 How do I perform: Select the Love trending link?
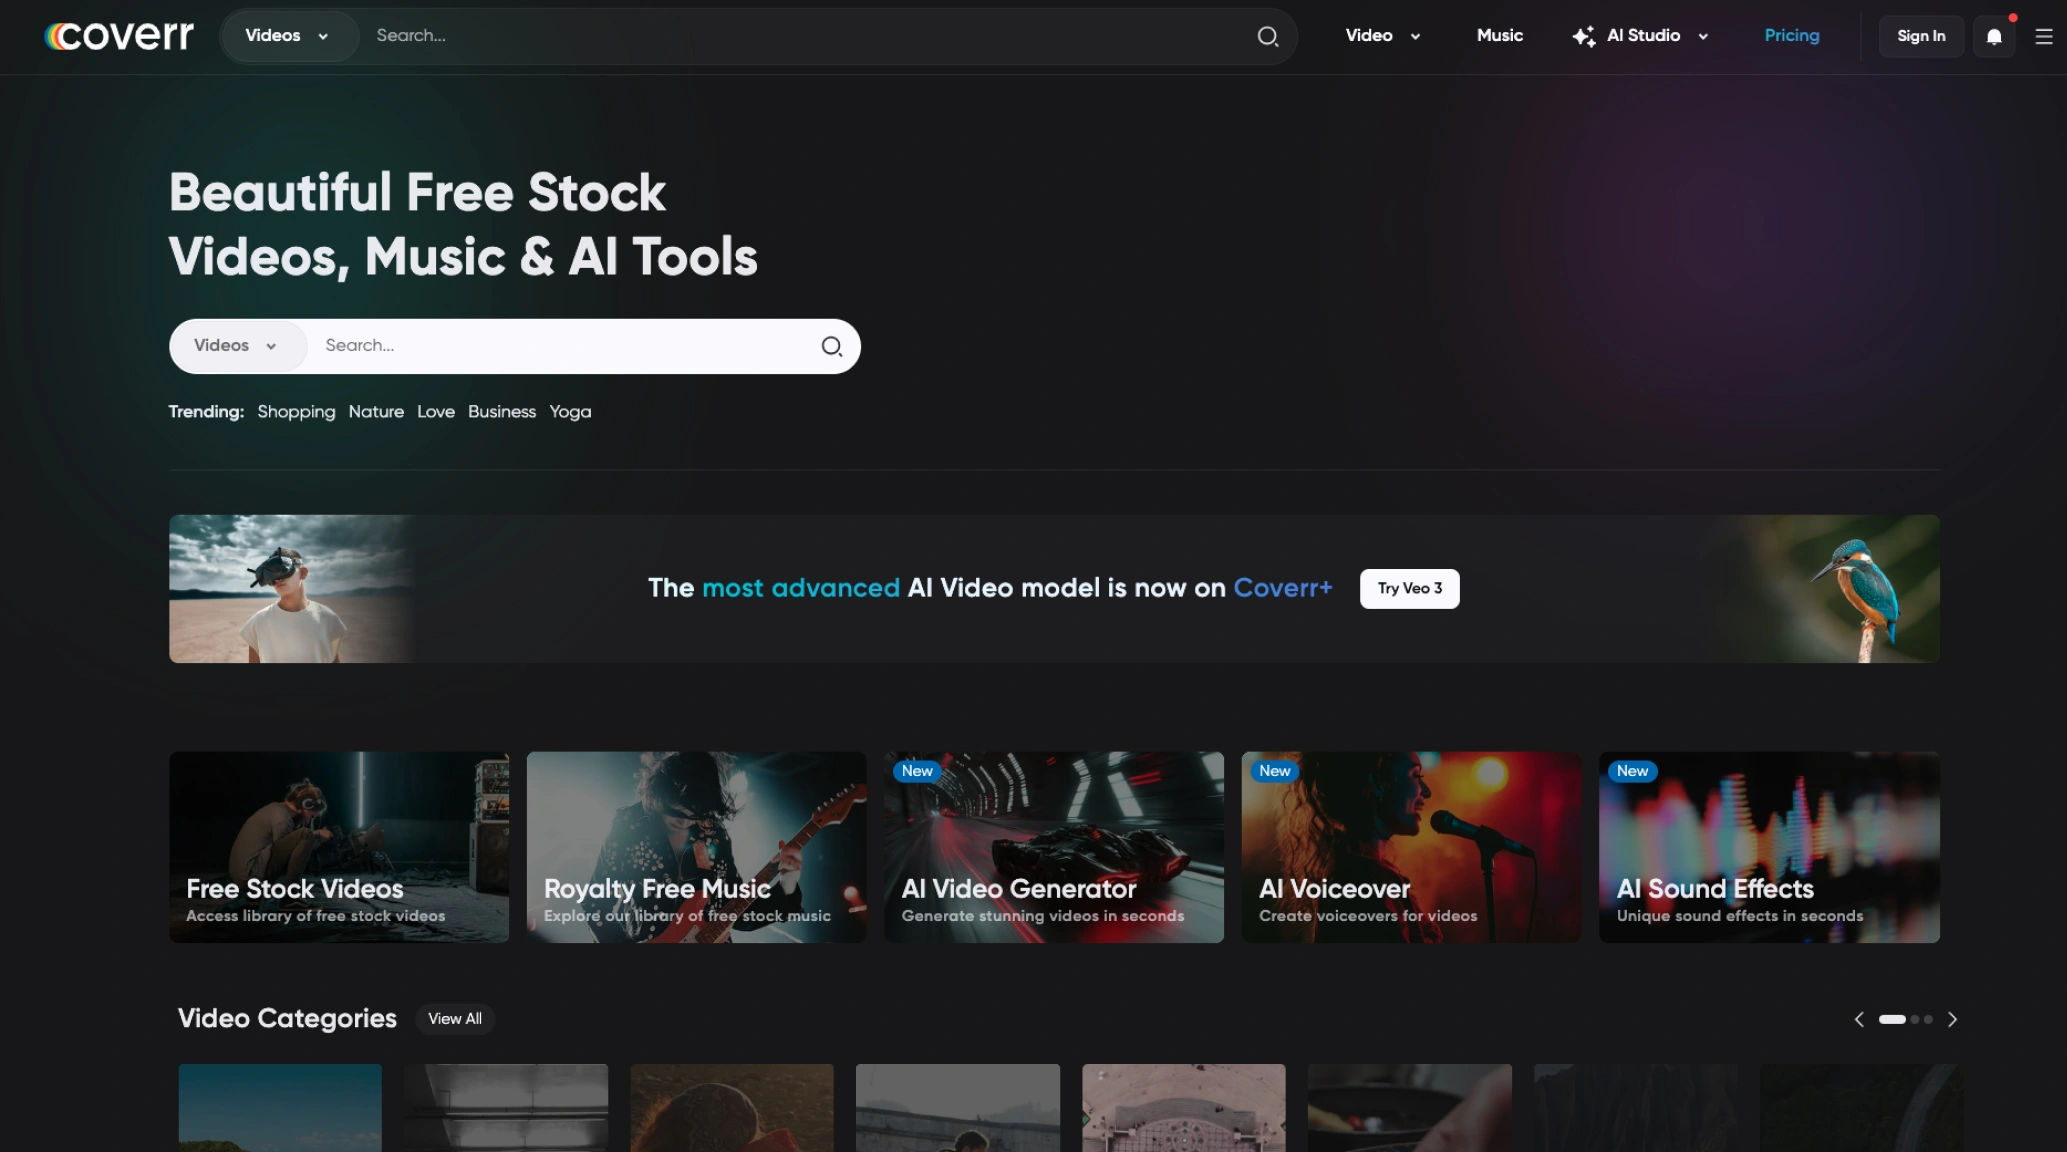436,412
